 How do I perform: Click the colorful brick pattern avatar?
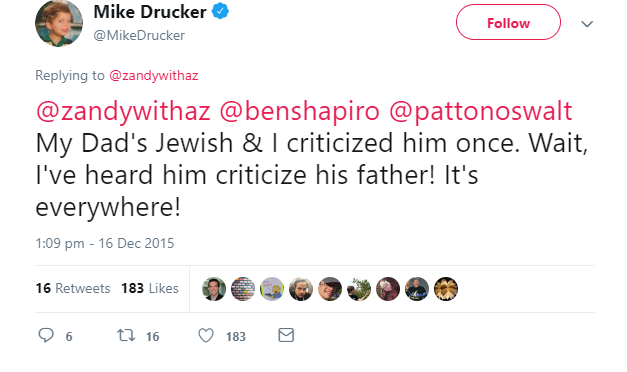pos(243,289)
